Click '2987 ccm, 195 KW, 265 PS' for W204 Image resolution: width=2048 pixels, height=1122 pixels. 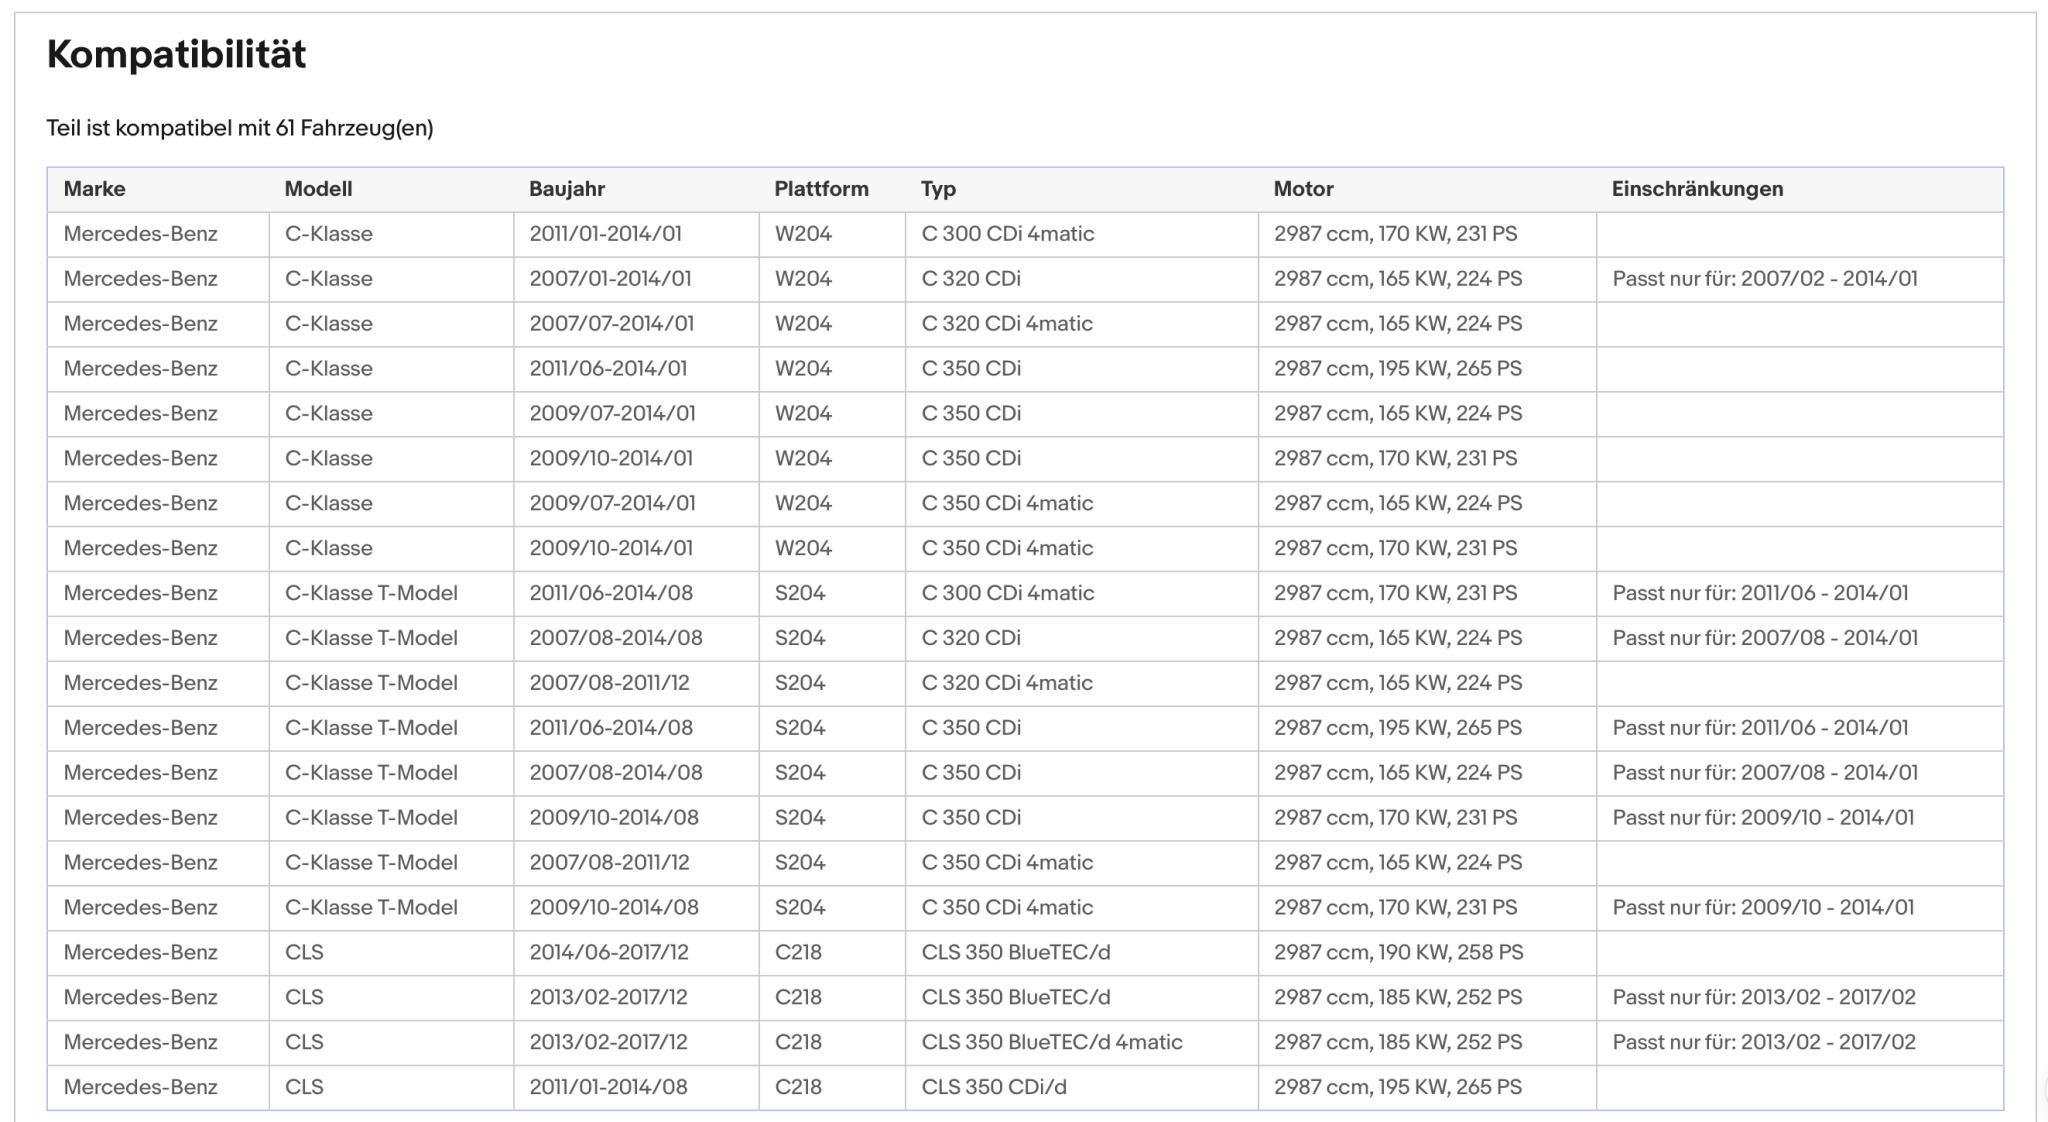pyautogui.click(x=1398, y=369)
